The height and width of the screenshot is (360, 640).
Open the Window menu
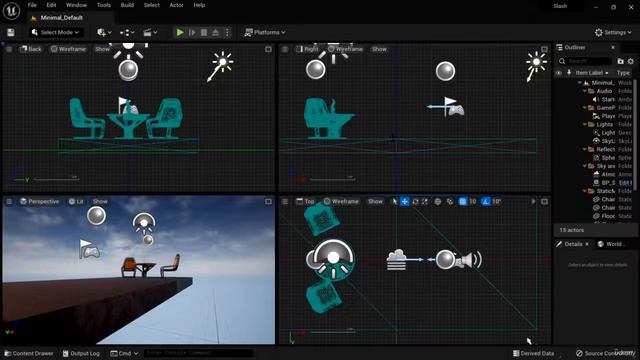click(76, 5)
